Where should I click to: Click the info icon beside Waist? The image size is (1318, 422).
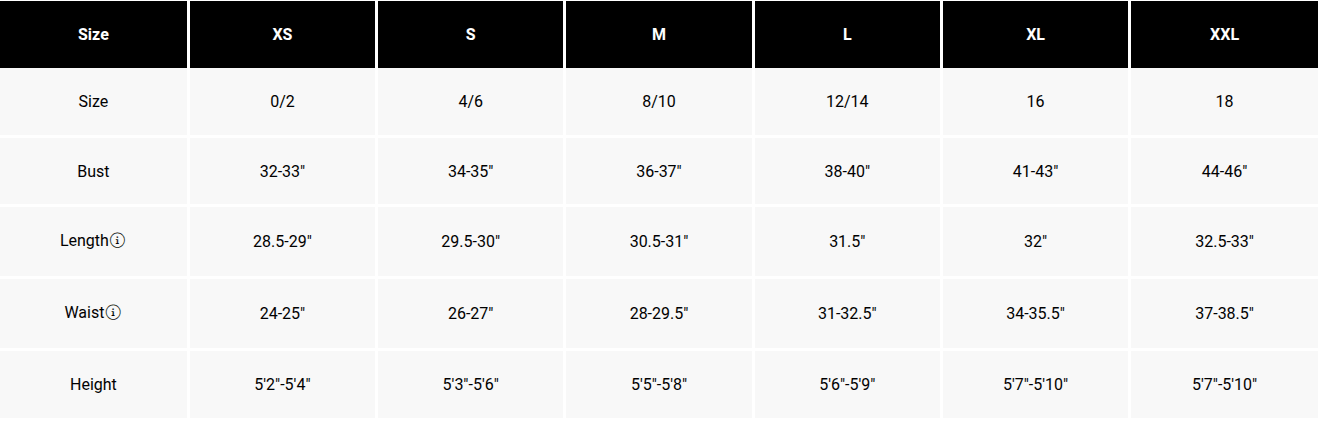113,313
